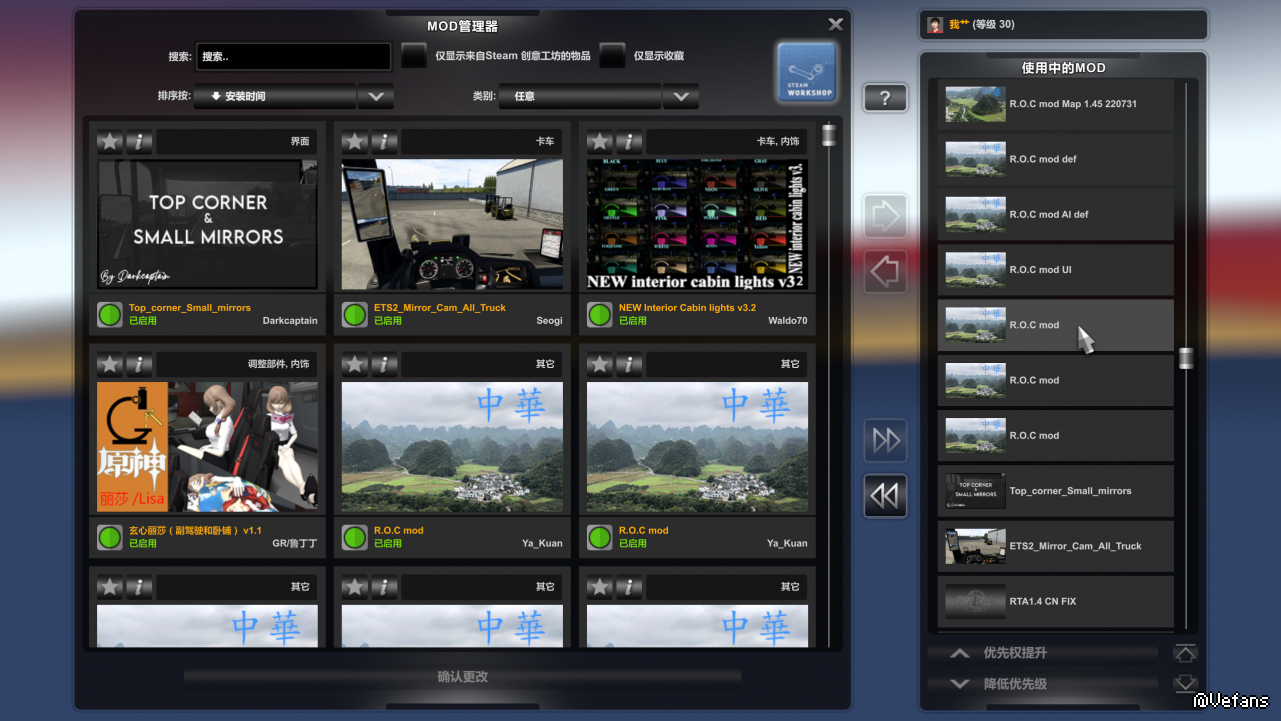Click the profile avatar next to 等级 30
The width and height of the screenshot is (1281, 721).
[935, 25]
